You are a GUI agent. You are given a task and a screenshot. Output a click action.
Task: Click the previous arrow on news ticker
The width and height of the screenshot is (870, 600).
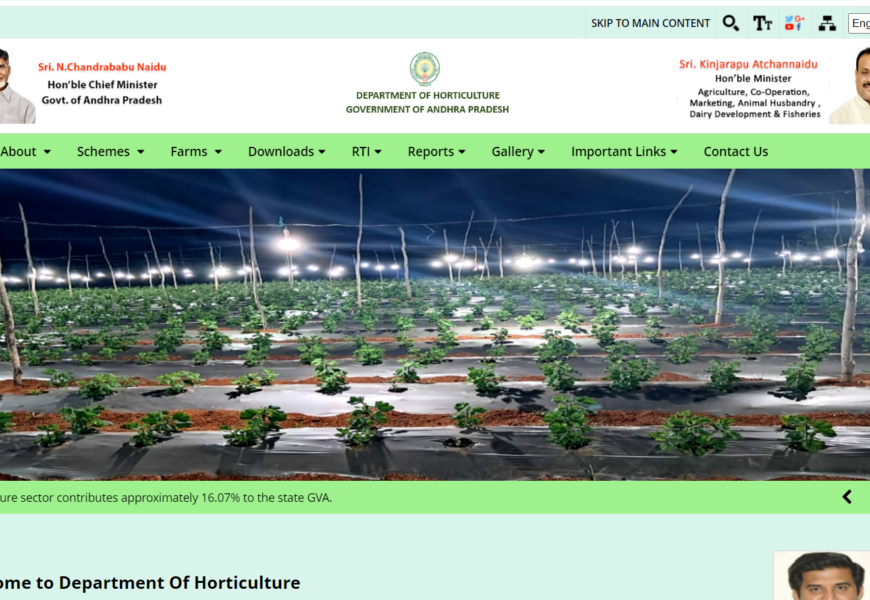click(x=847, y=497)
